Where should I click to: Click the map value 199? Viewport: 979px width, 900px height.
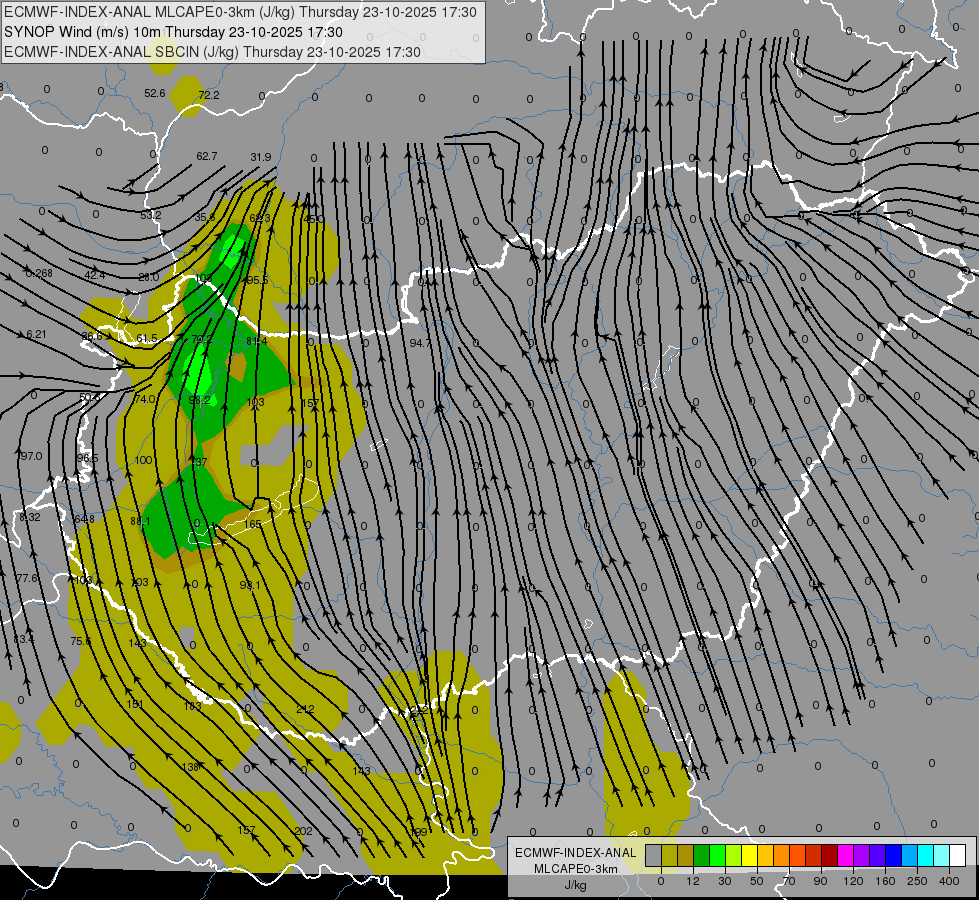pyautogui.click(x=418, y=832)
